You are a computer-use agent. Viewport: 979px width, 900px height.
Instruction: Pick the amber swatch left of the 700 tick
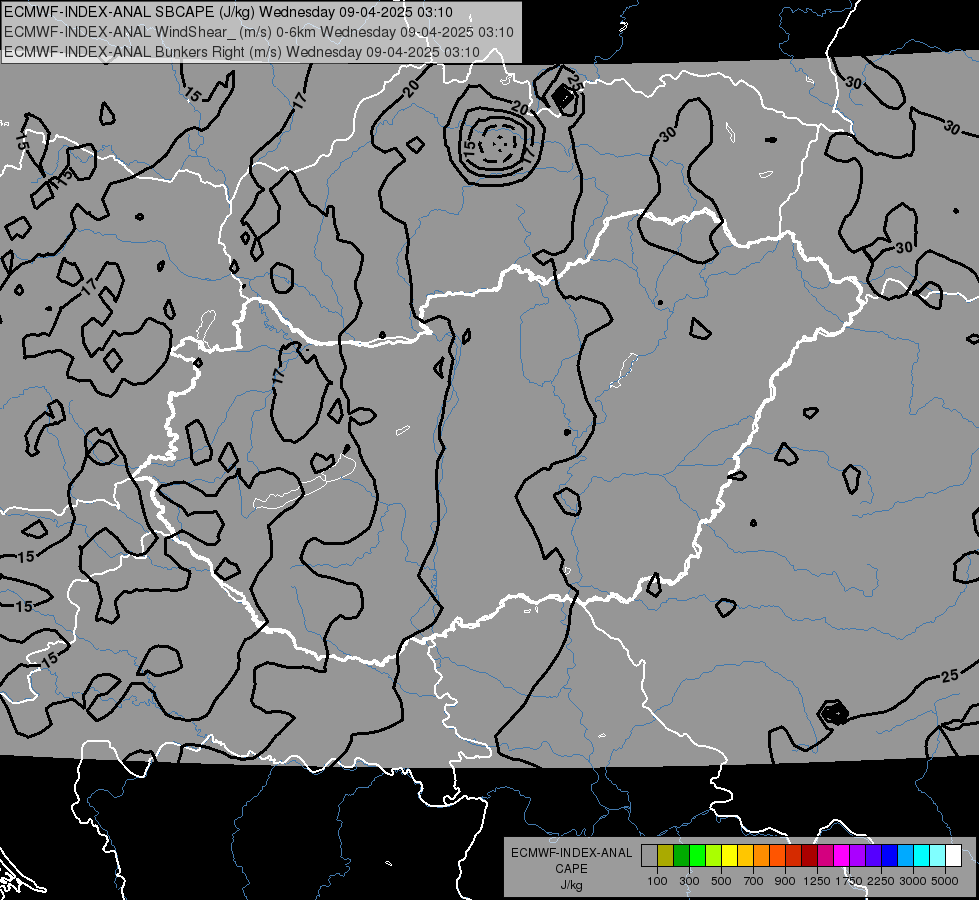[745, 856]
